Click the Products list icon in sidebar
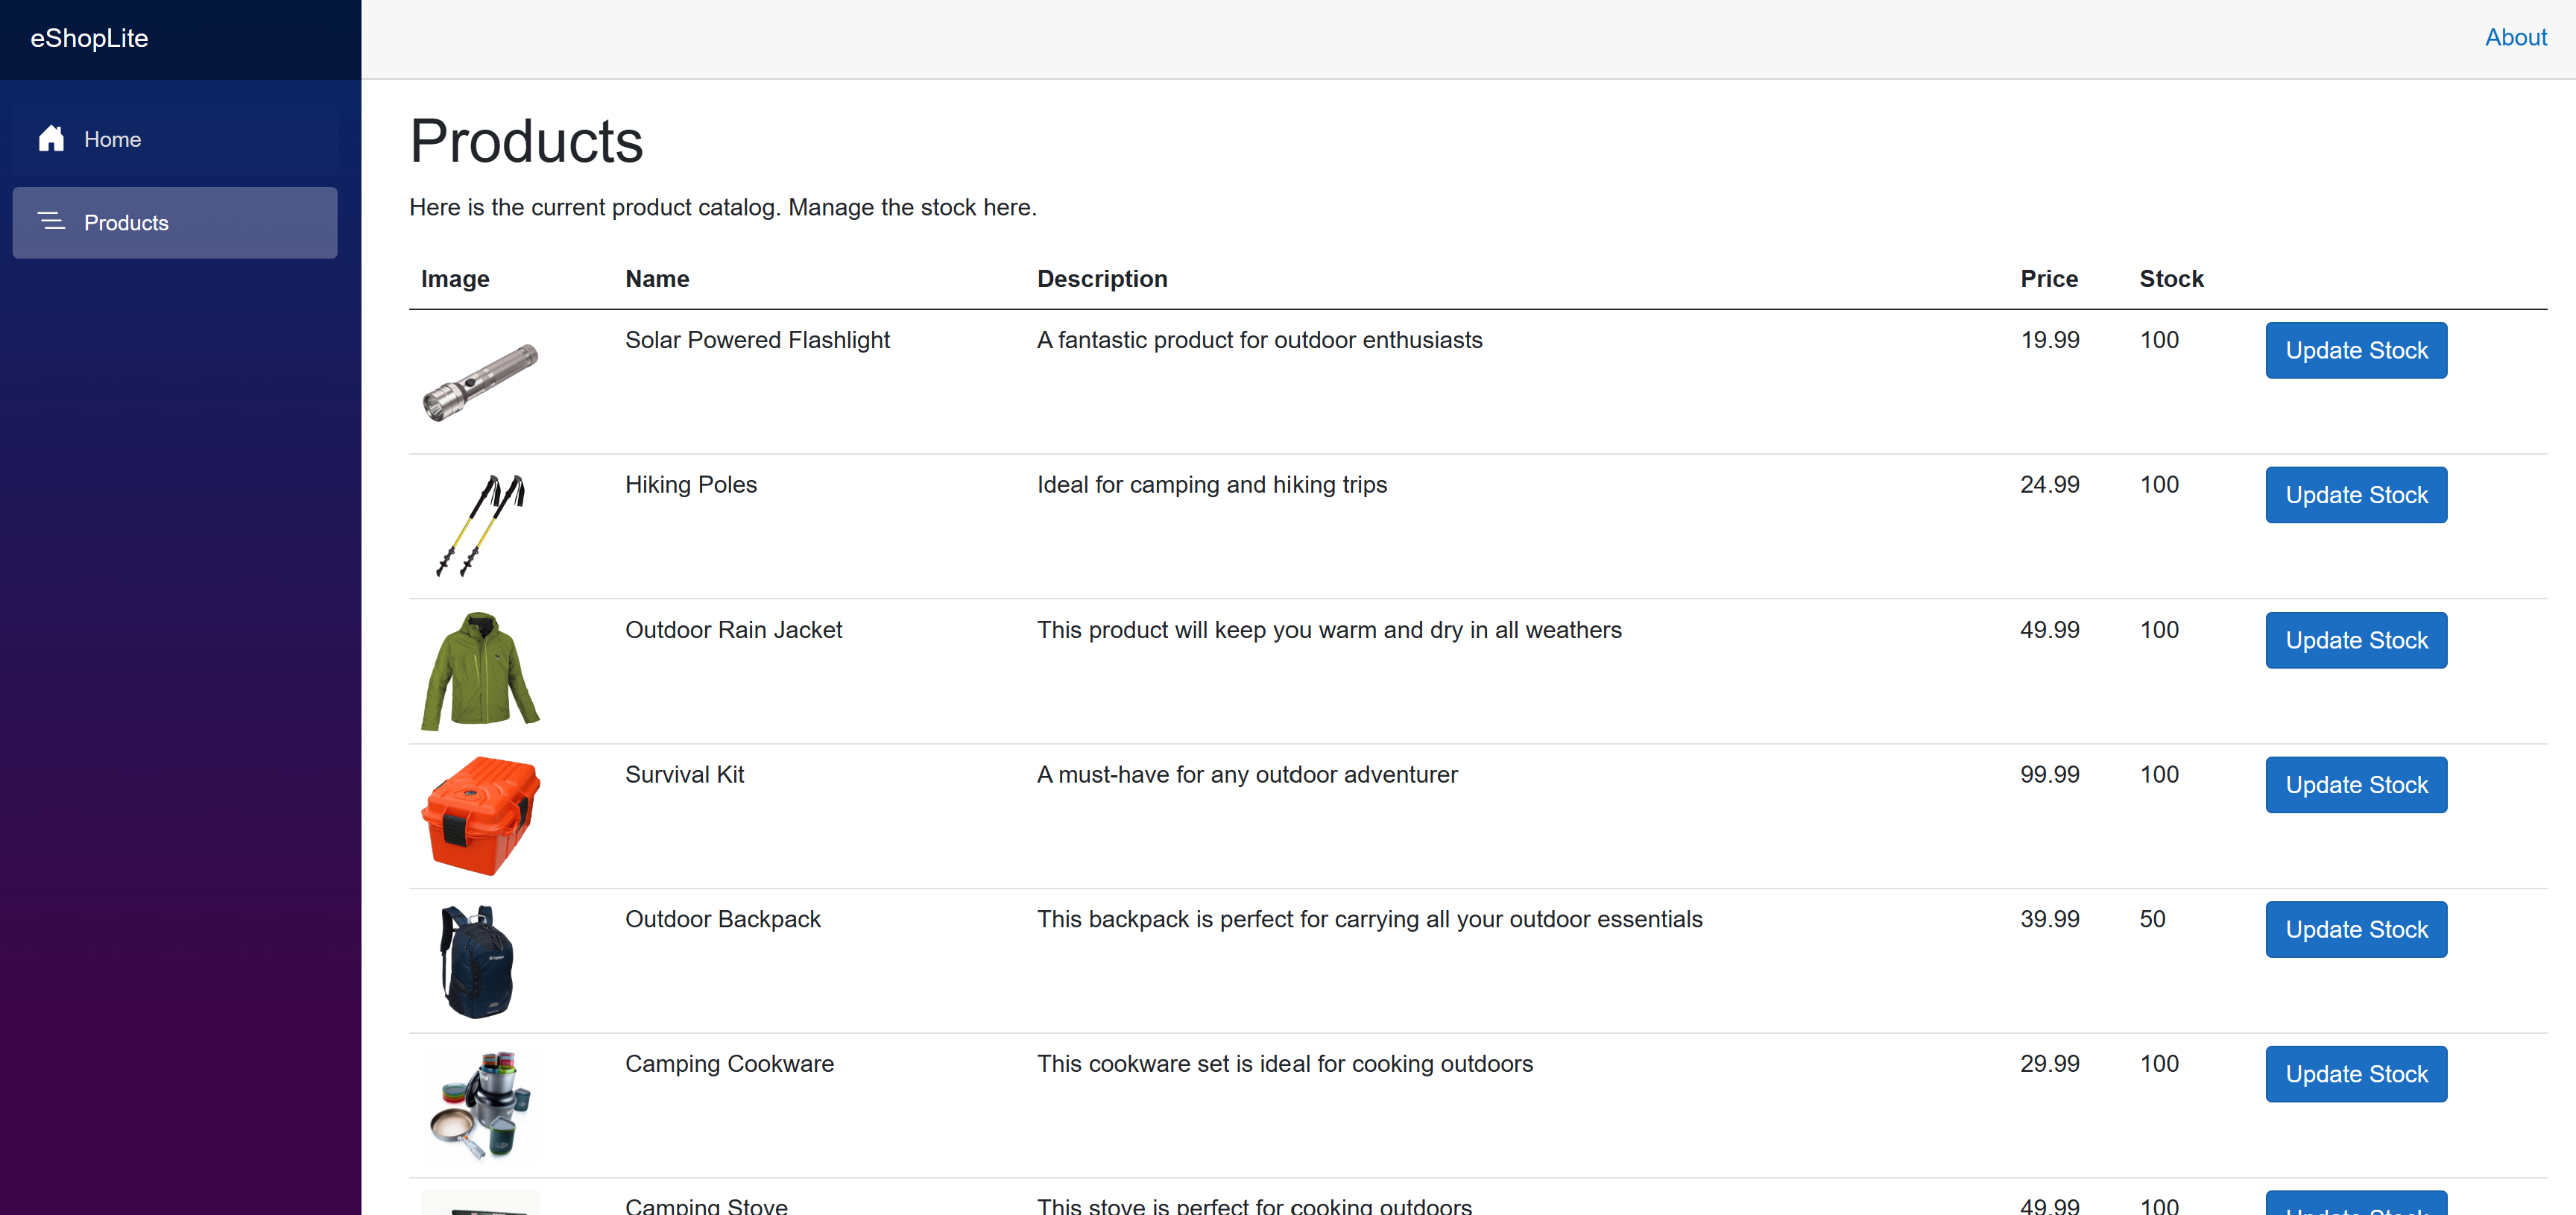Viewport: 2576px width, 1215px height. click(51, 222)
